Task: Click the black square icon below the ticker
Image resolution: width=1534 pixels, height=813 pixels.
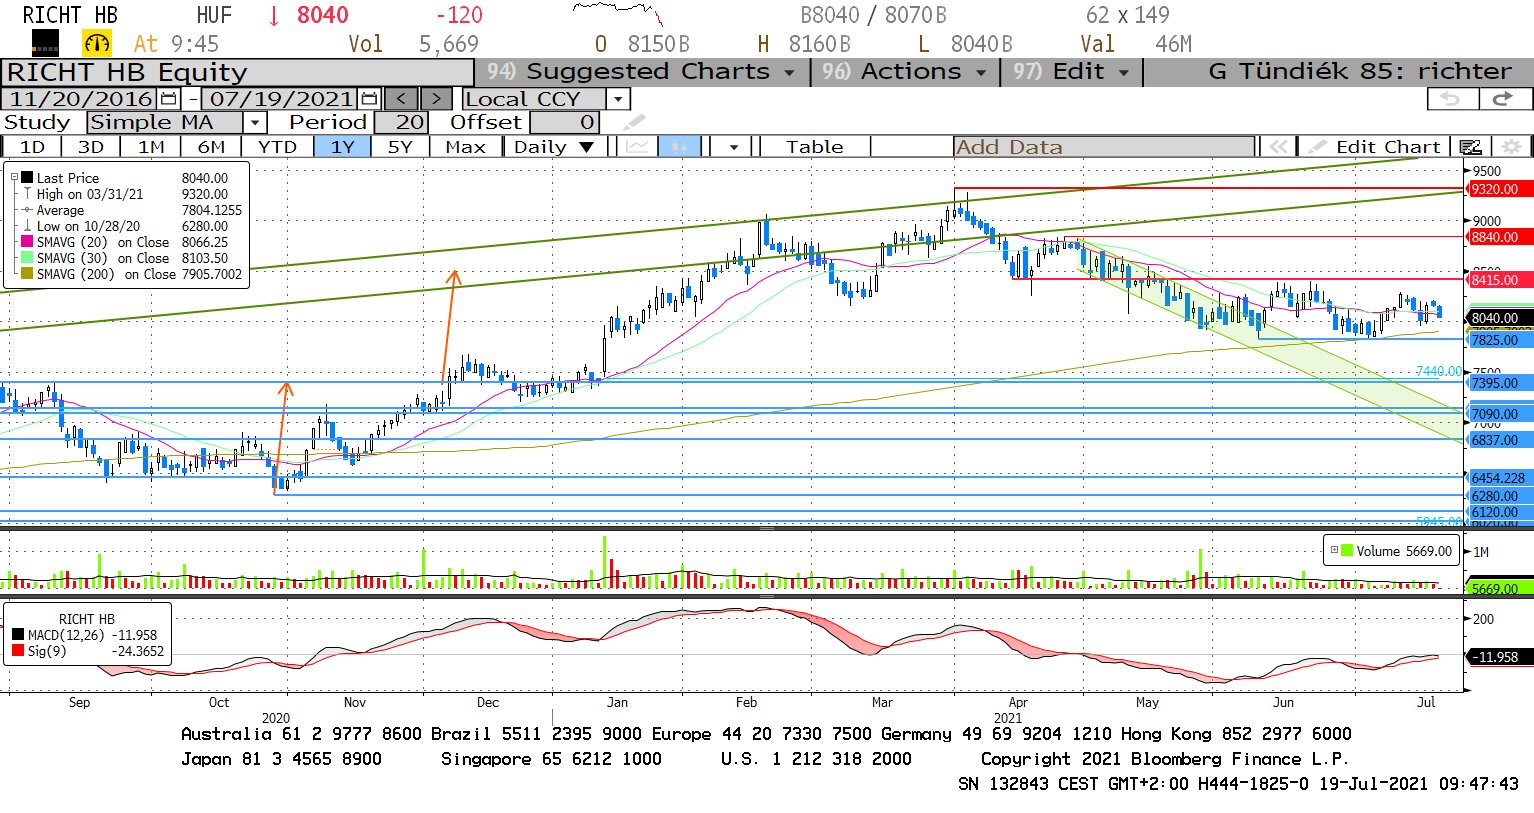Action: 45,43
